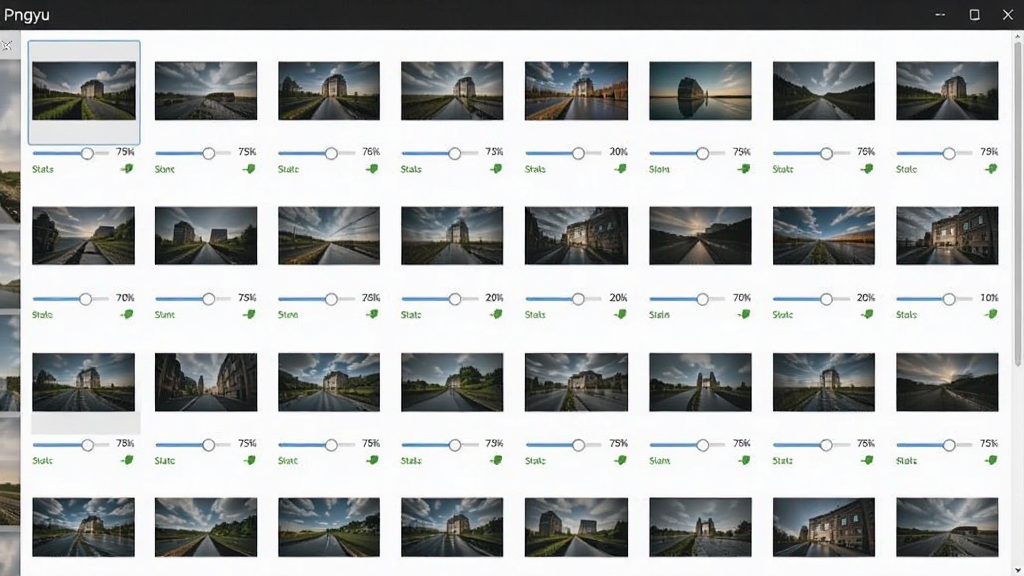1024x576 pixels.
Task: Click the green tag icon under the first-row, fourth-column image
Action: coord(496,169)
